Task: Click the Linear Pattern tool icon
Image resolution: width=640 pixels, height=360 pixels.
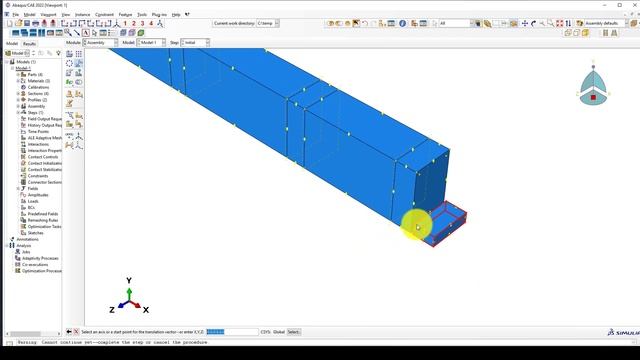Action: pos(79,54)
